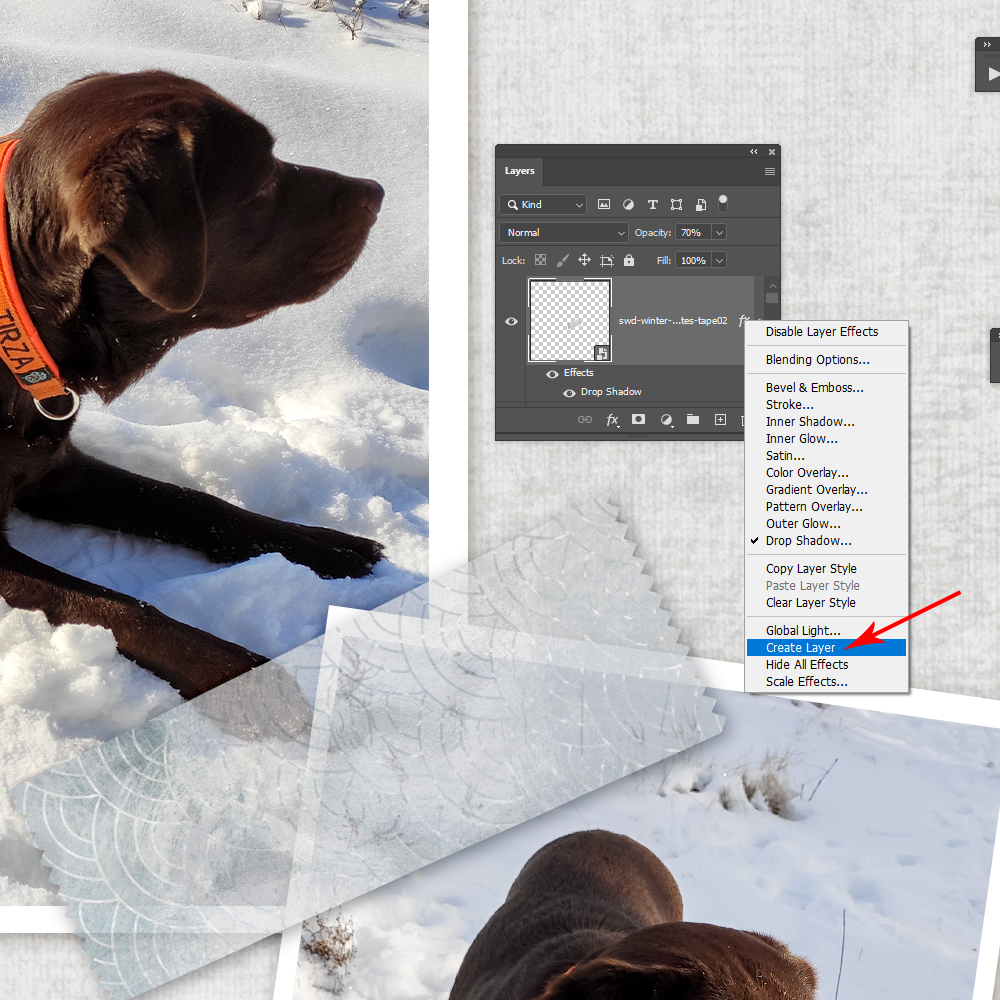Select the swd-winter tape02 layer thumbnail

570,320
